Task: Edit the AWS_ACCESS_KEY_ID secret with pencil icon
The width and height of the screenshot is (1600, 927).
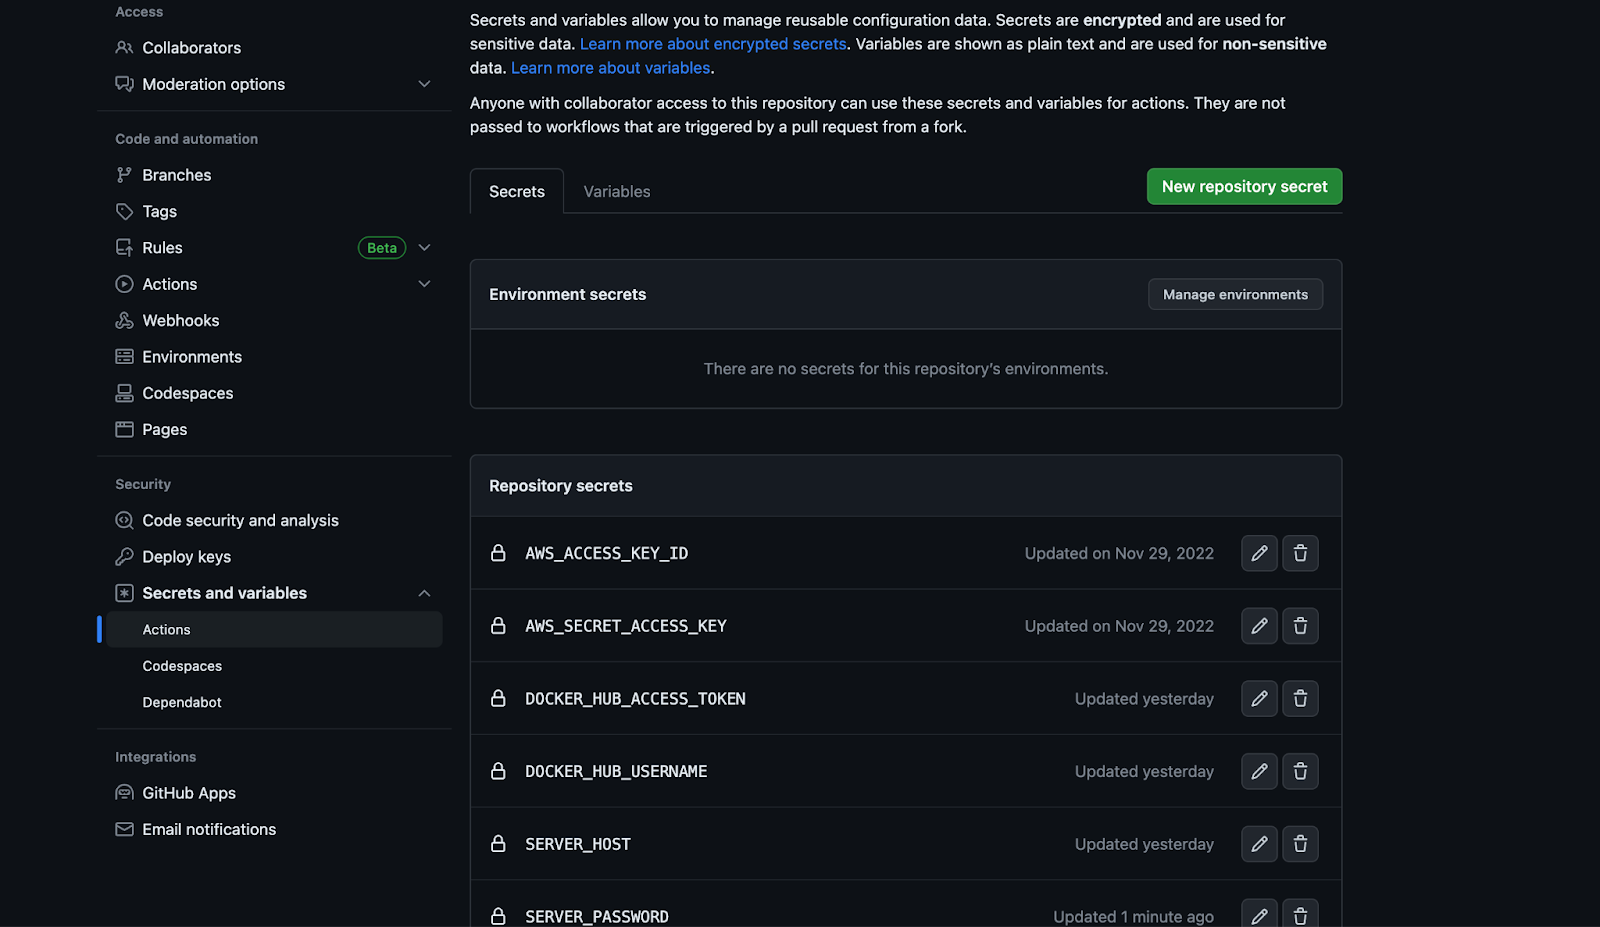Action: [1259, 553]
